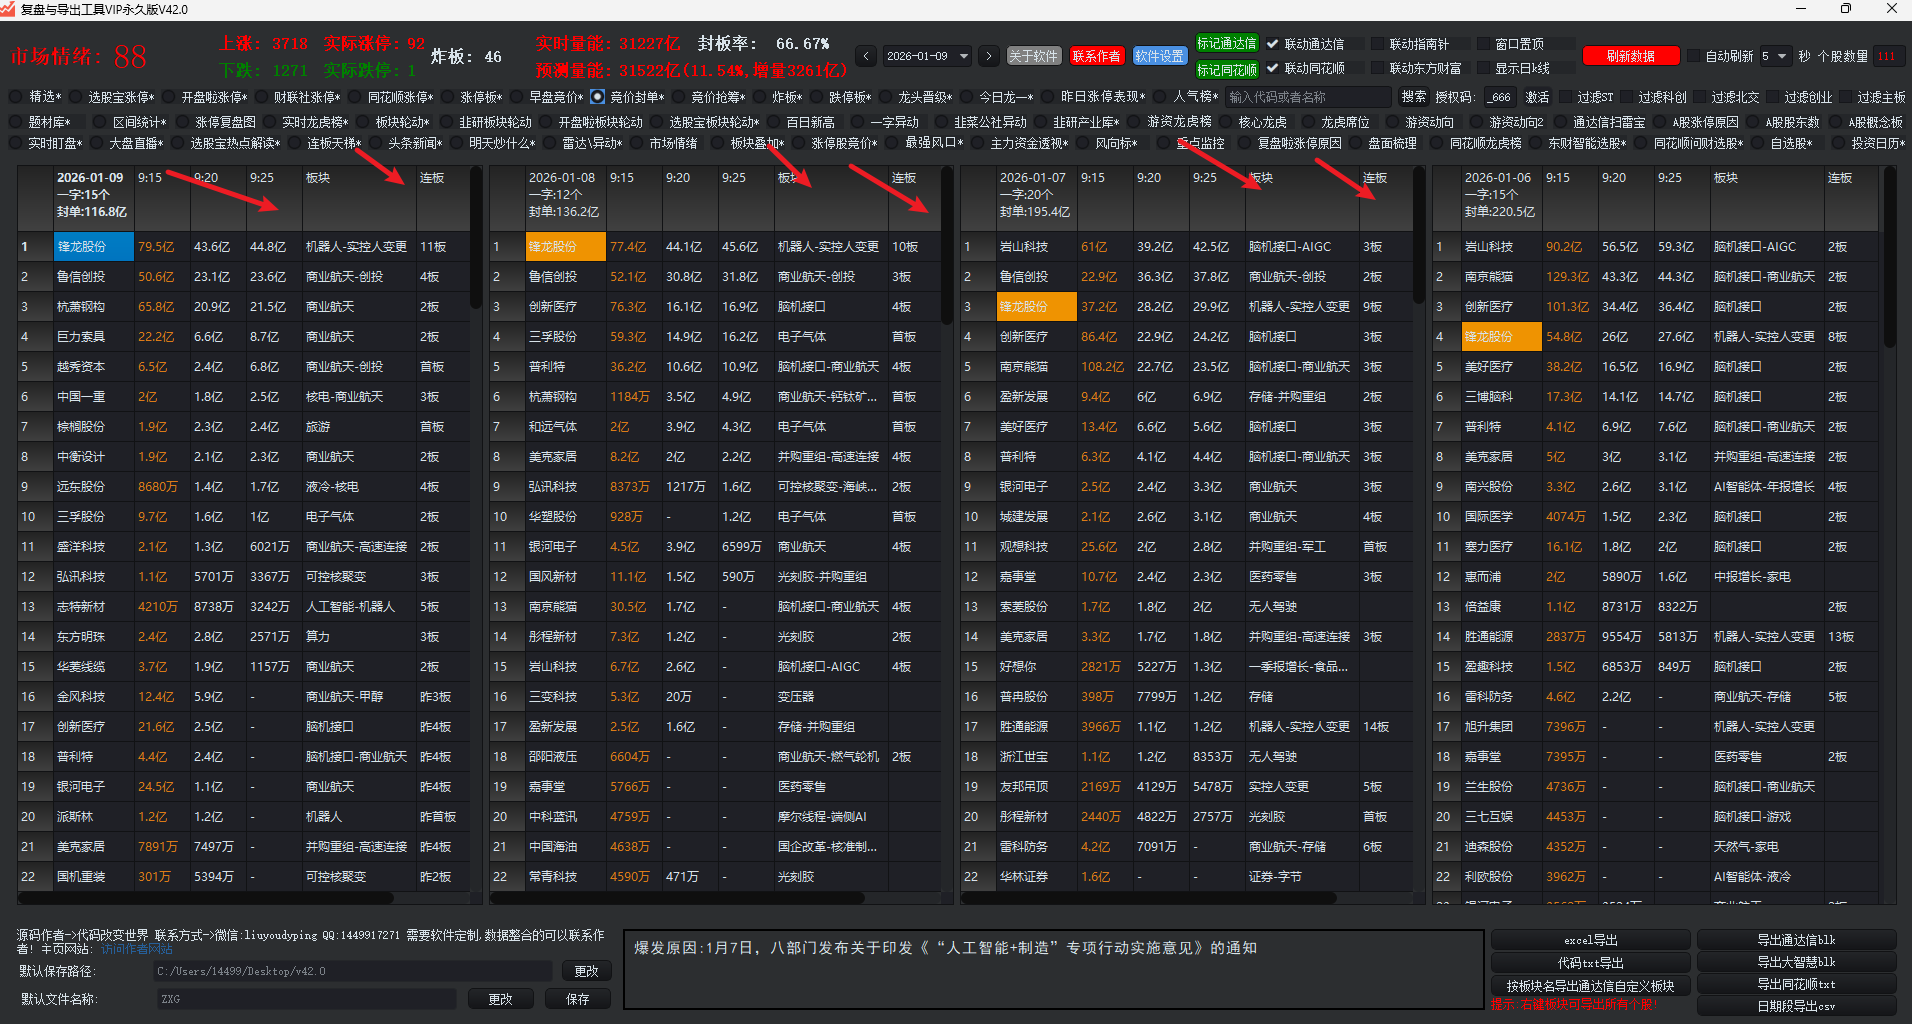The width and height of the screenshot is (1912, 1024).
Task: Click the 日期段导出csv button
Action: pyautogui.click(x=1796, y=1006)
